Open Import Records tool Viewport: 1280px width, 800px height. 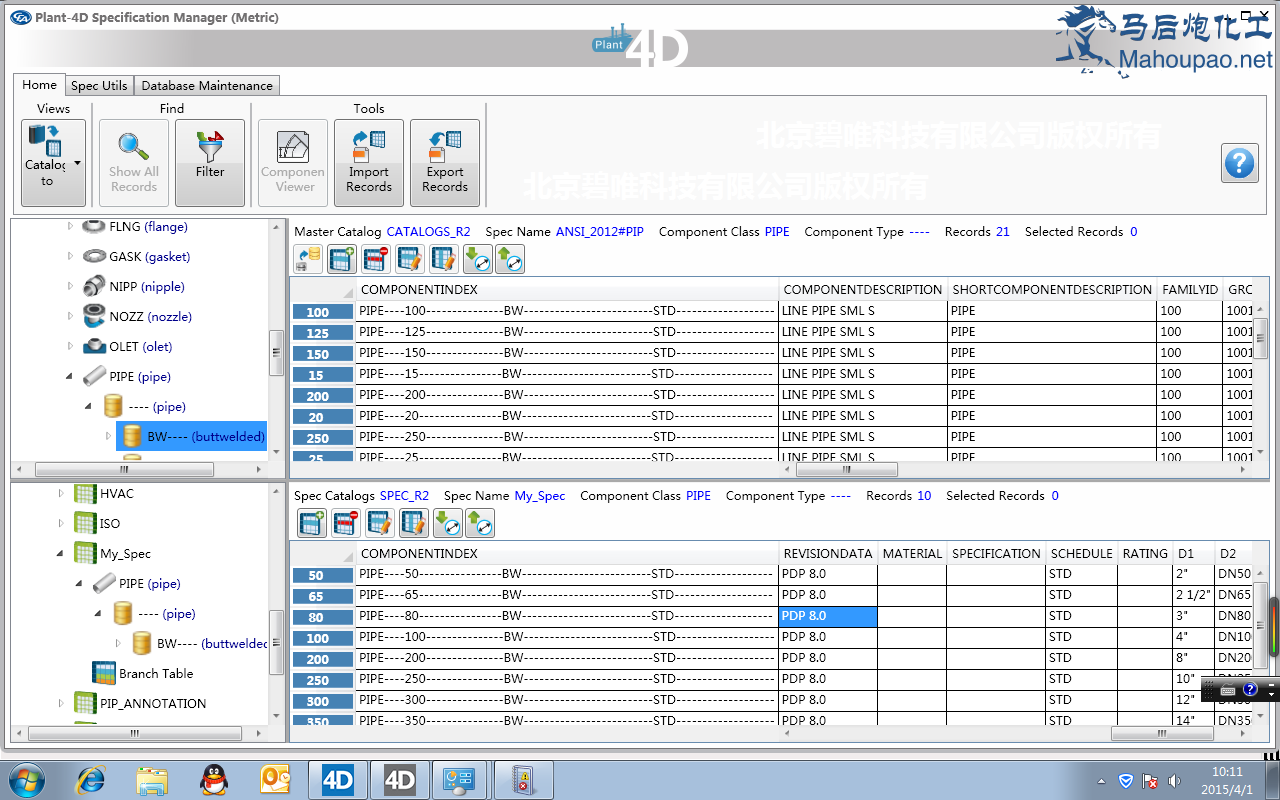coord(369,162)
